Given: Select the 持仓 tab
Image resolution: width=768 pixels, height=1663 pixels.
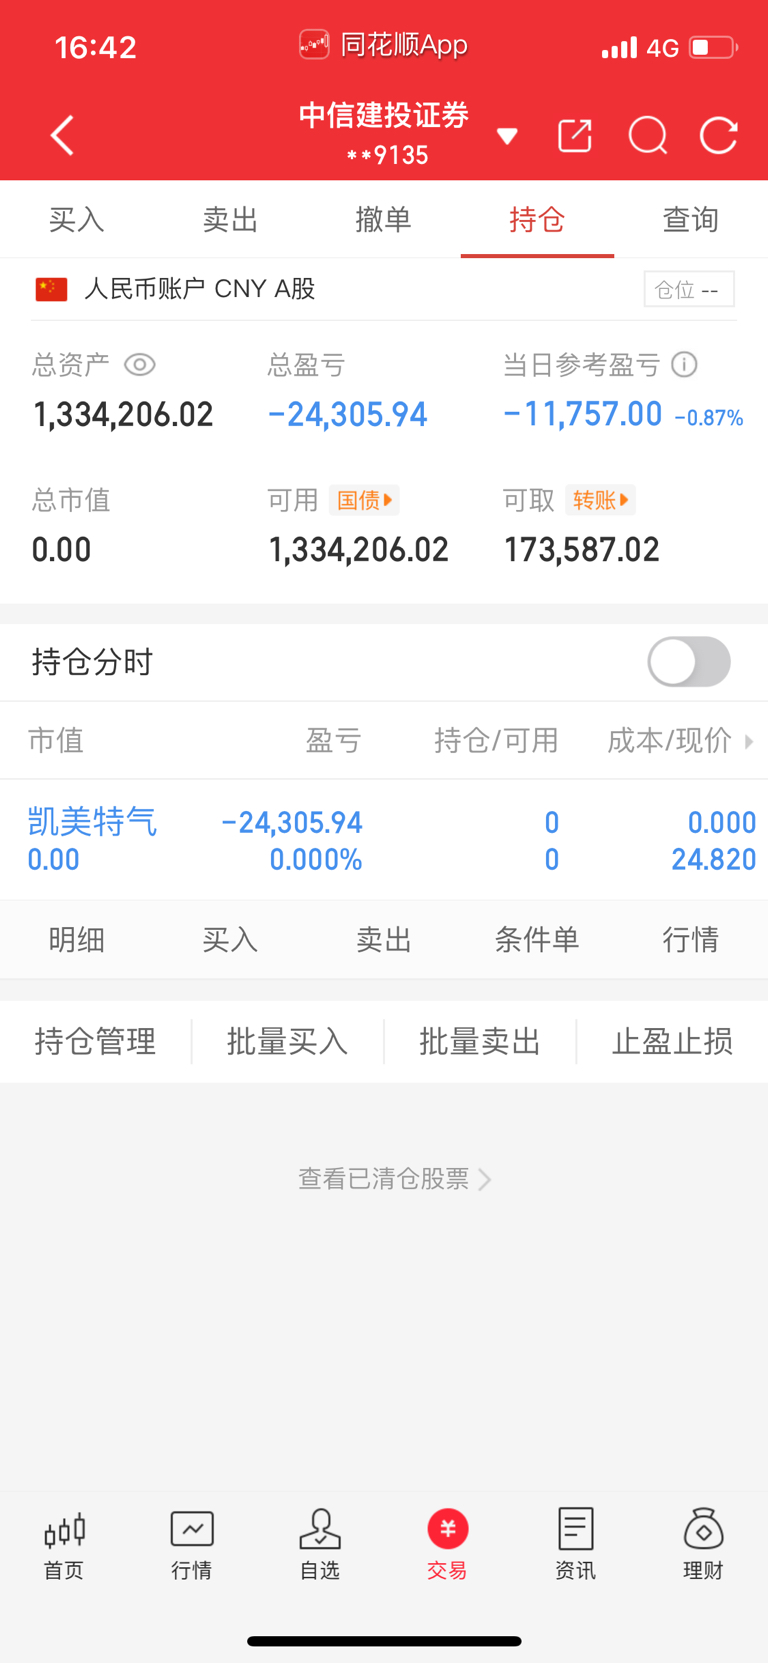Looking at the screenshot, I should click(x=537, y=219).
